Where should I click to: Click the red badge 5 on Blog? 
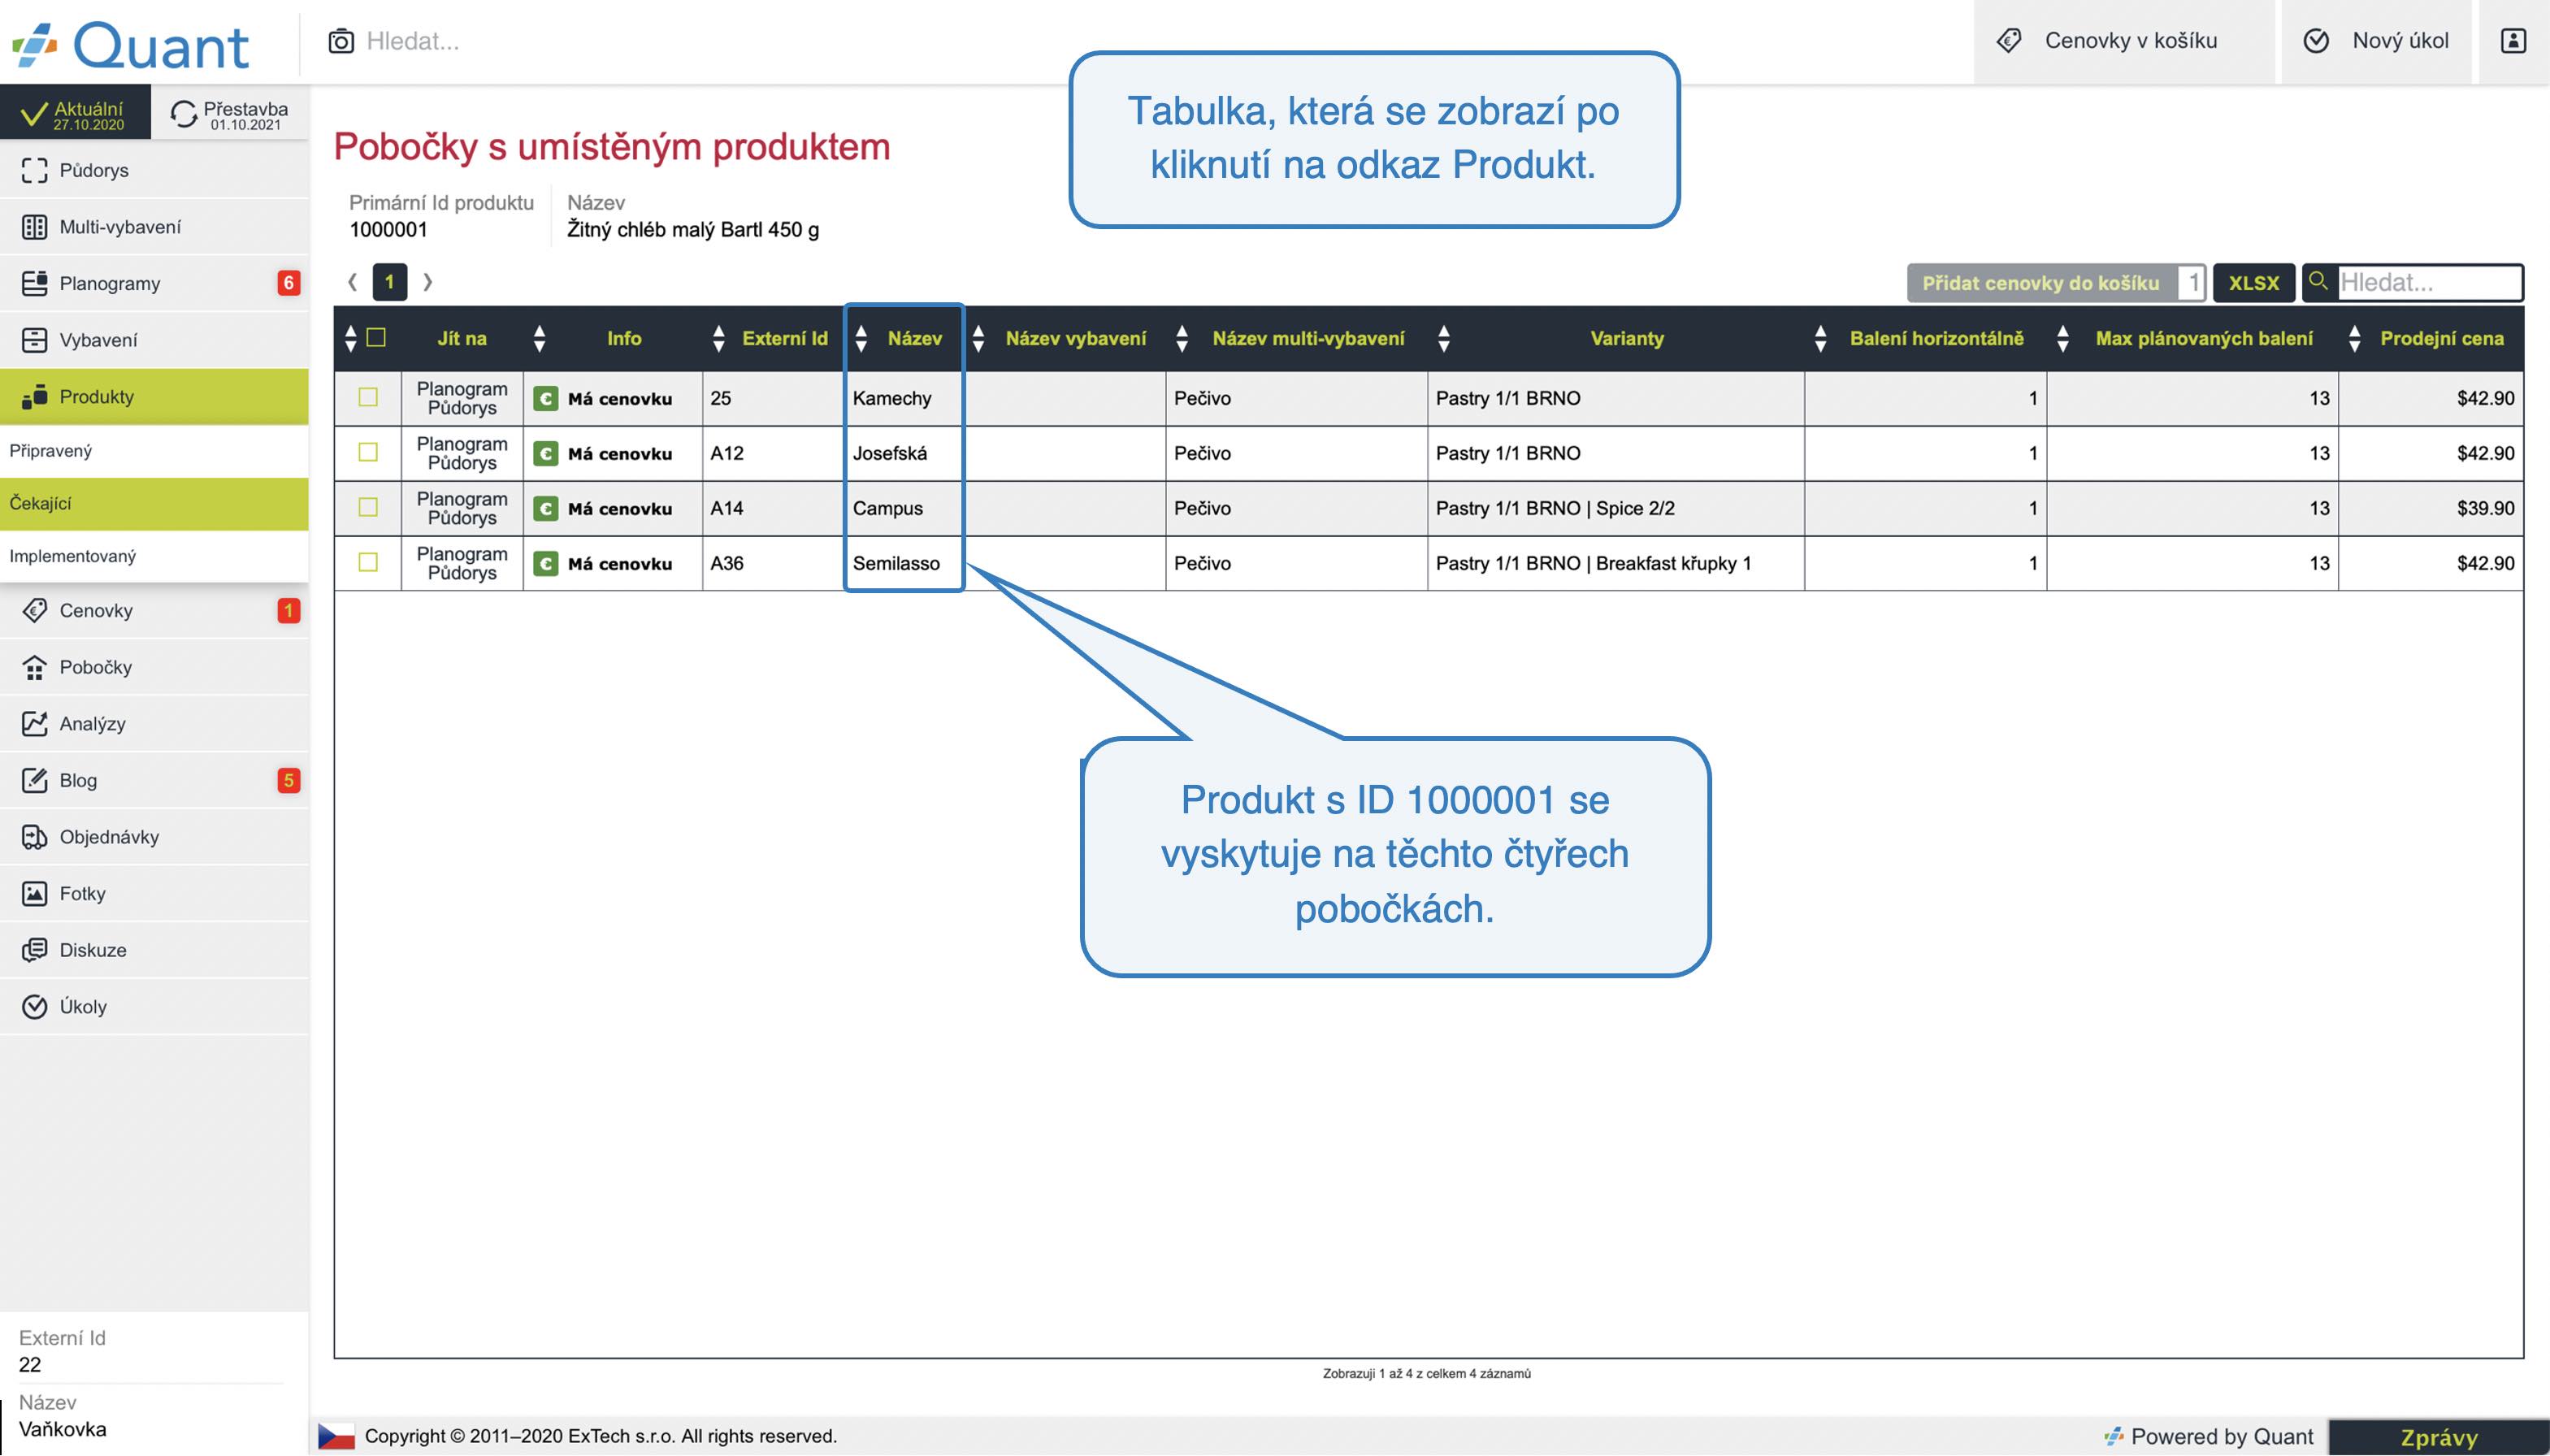tap(288, 780)
